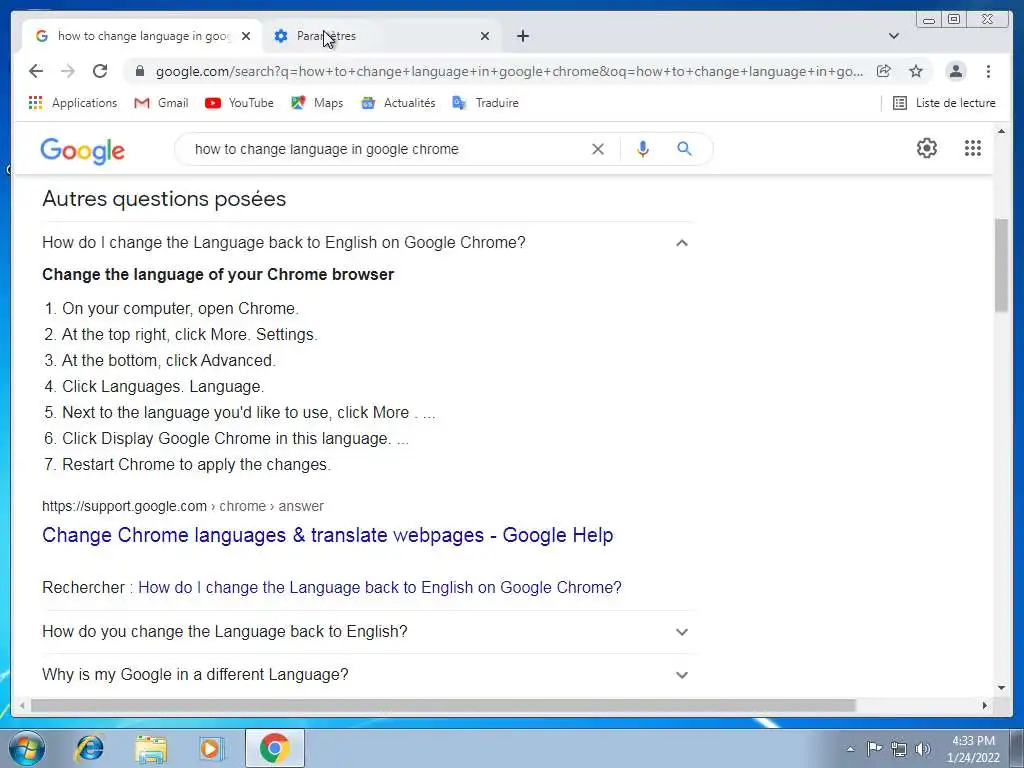Close the Paramètres tab
The width and height of the screenshot is (1024, 768).
click(485, 36)
